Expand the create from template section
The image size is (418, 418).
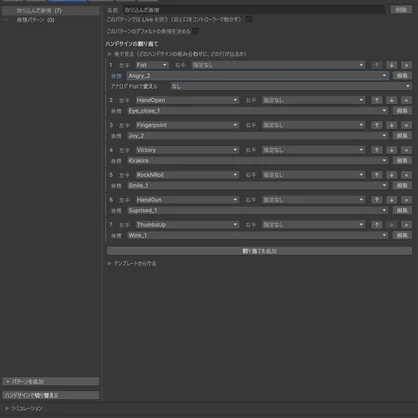pyautogui.click(x=109, y=264)
